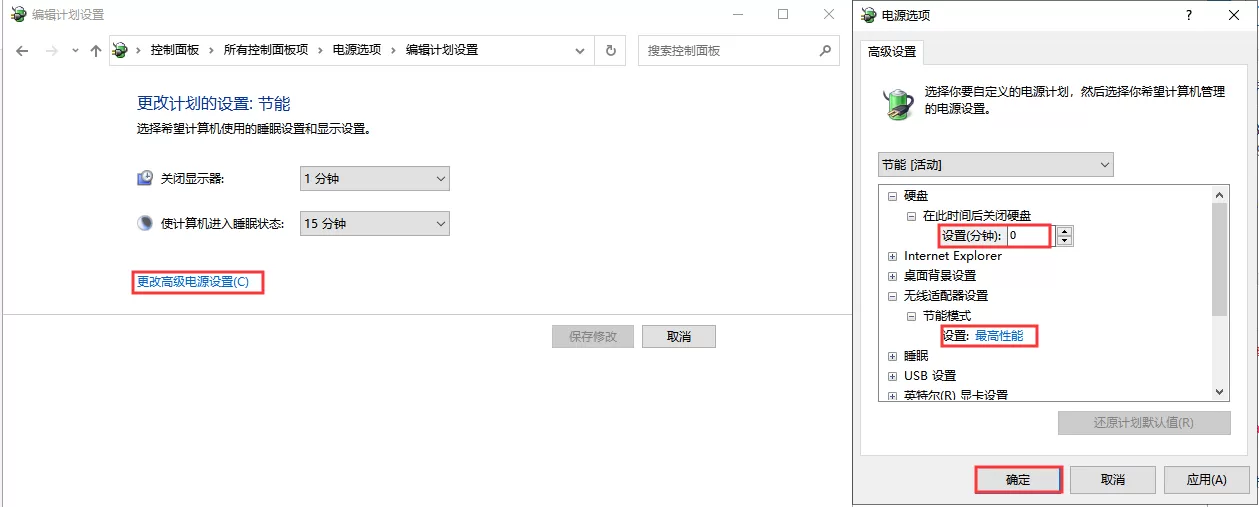Click the battery power plan icon in dialog
The height and width of the screenshot is (507, 1259).
pyautogui.click(x=898, y=102)
